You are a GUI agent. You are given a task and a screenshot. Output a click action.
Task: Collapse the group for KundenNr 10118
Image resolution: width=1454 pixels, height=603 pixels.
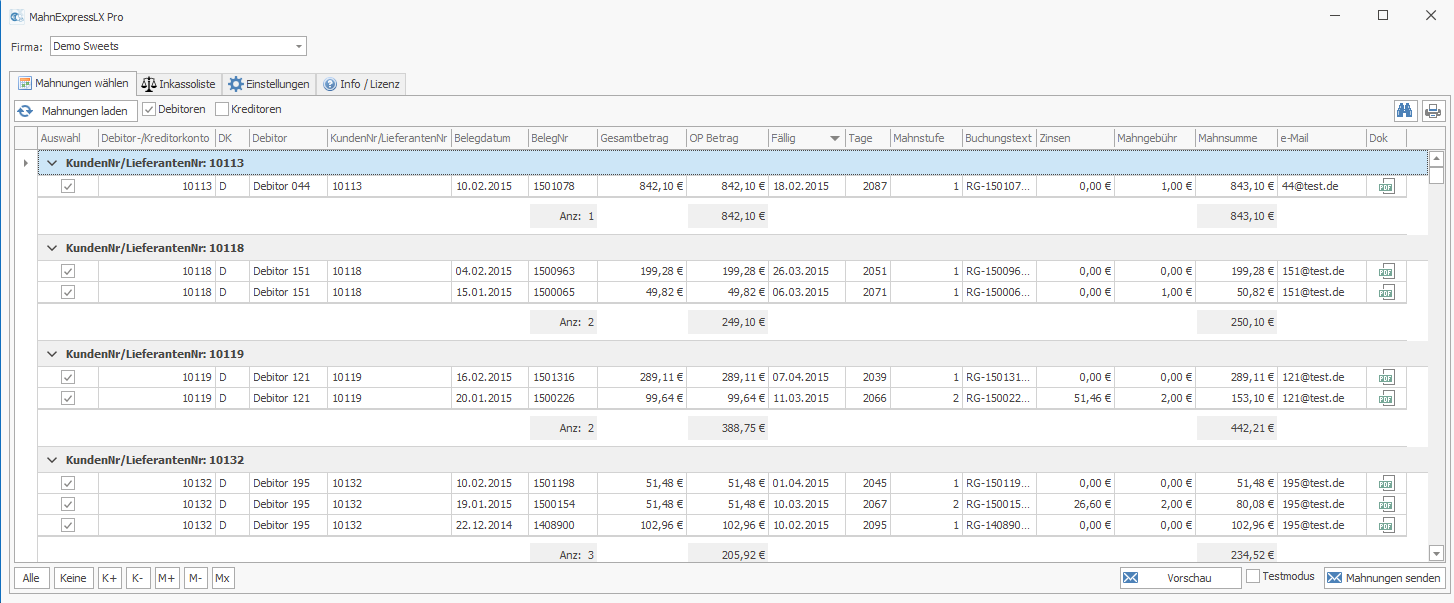pos(52,248)
